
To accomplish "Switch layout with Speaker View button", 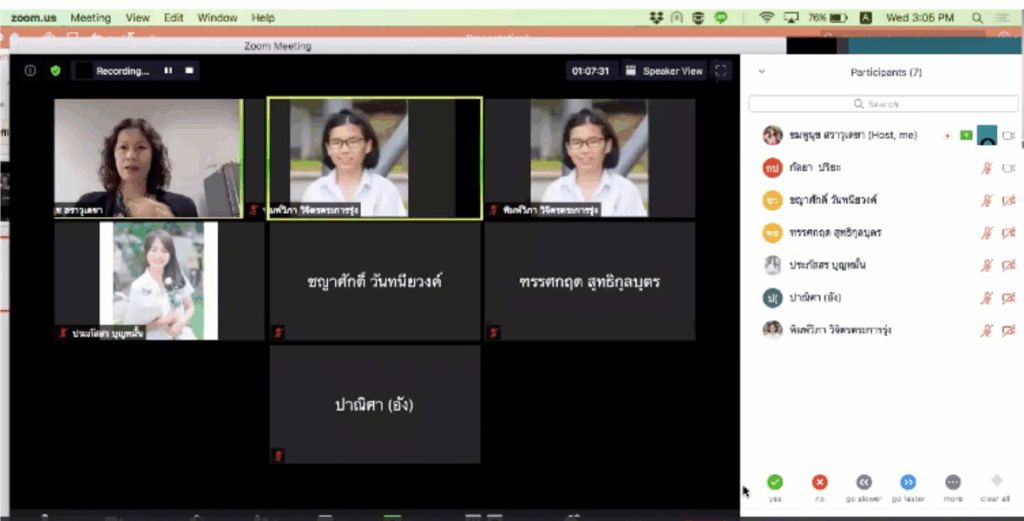I will point(664,71).
